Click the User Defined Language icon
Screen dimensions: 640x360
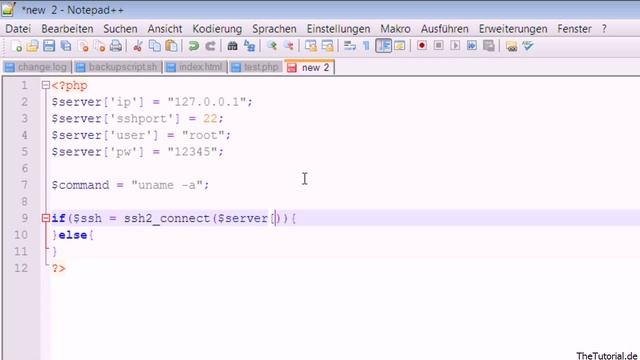pos(400,46)
